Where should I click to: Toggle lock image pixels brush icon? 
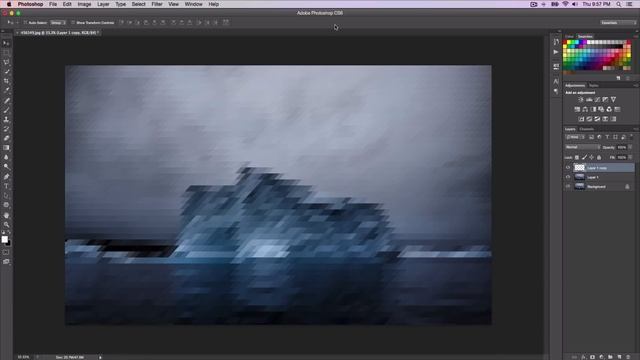click(584, 157)
